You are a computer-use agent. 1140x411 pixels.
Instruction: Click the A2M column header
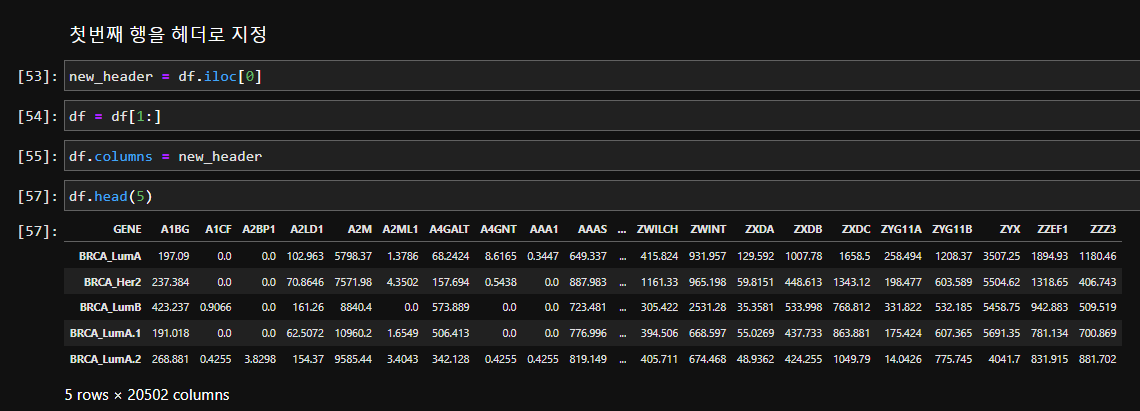pos(360,229)
